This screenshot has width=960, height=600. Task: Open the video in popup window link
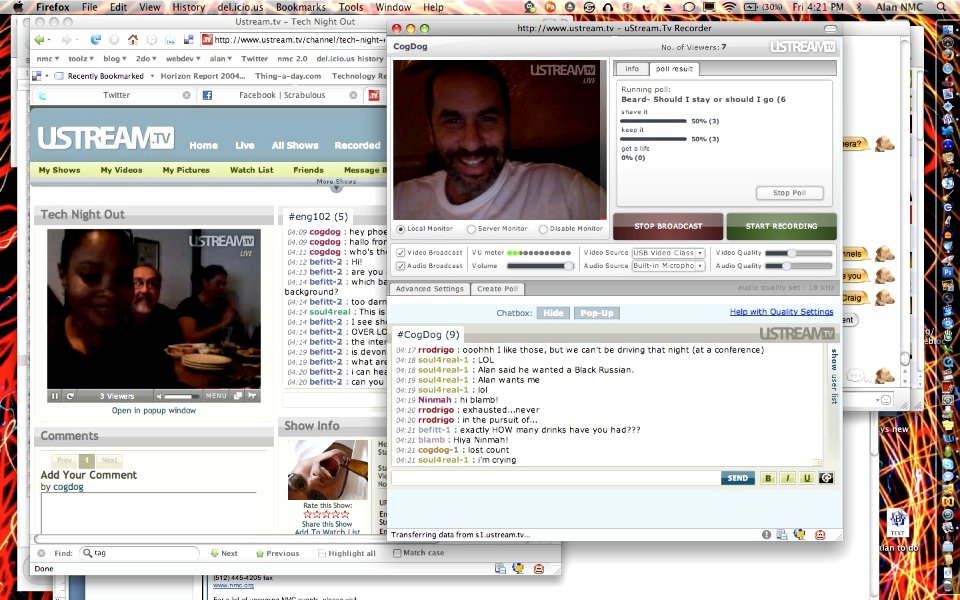coord(154,410)
